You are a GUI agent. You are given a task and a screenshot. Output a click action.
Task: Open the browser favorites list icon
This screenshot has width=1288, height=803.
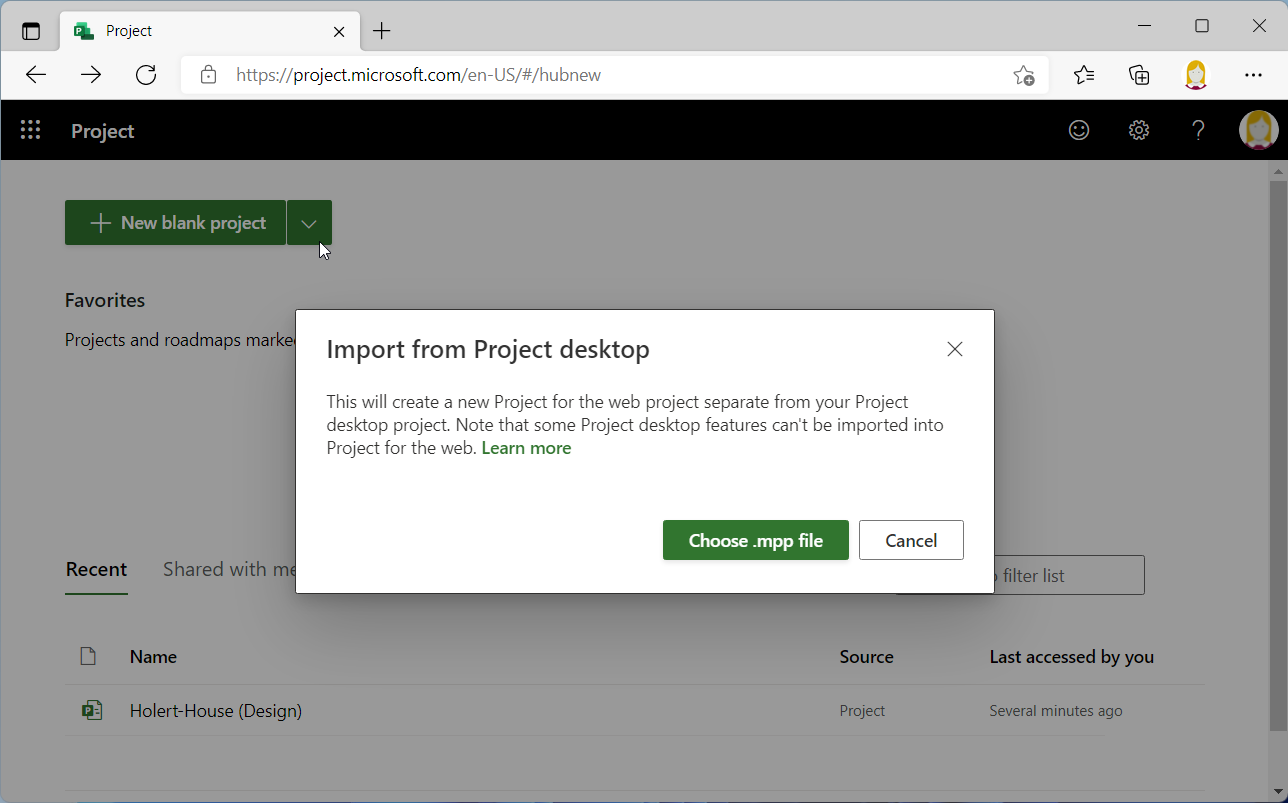[x=1084, y=75]
